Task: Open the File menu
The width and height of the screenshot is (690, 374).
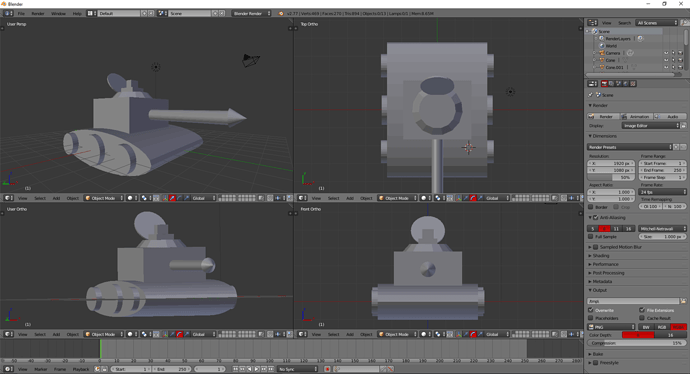Action: 21,14
